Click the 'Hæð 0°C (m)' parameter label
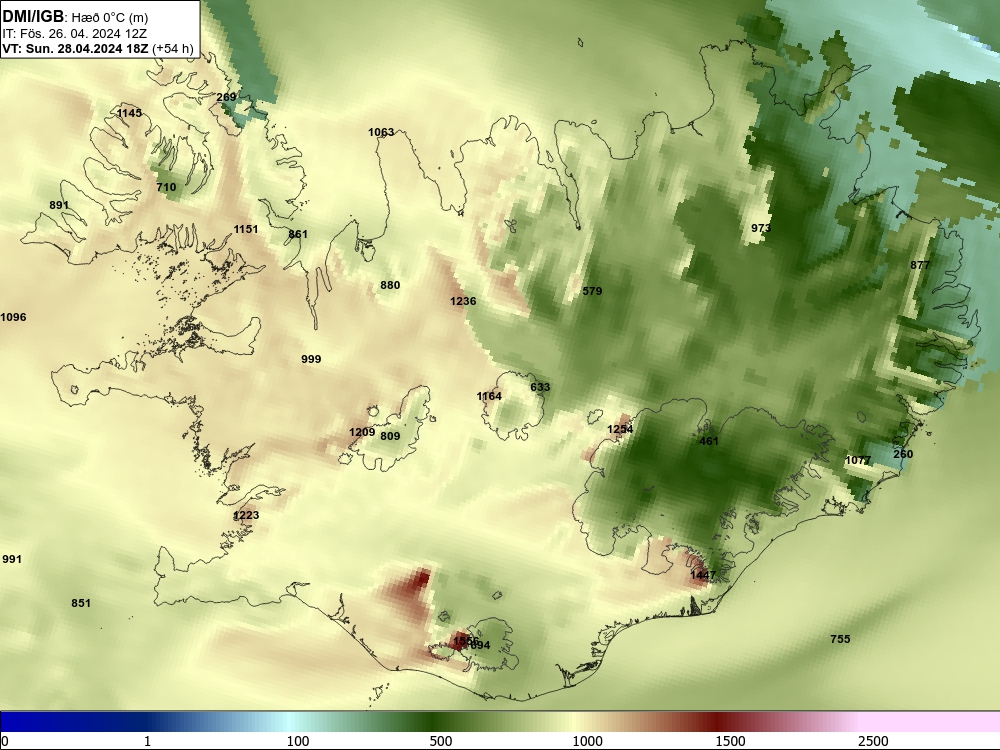Screen dimensions: 1000x750 pyautogui.click(x=109, y=18)
